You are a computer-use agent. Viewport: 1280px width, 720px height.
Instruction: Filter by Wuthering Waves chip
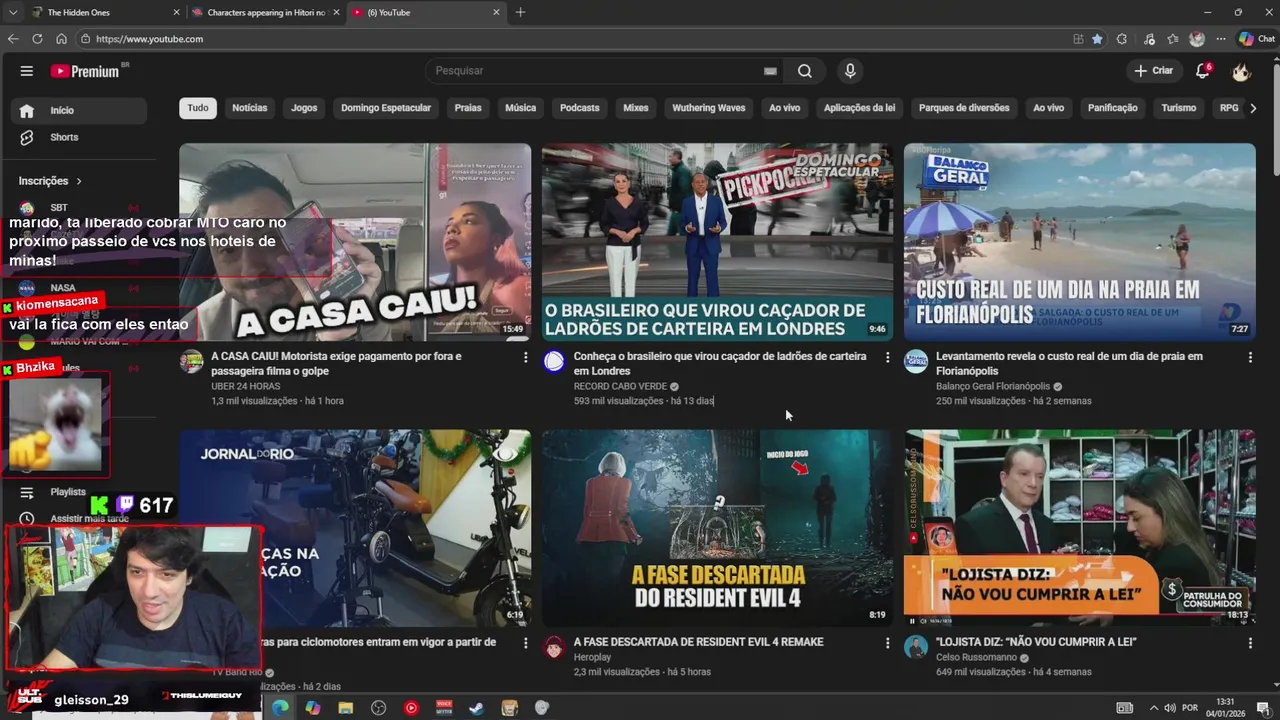tap(709, 108)
